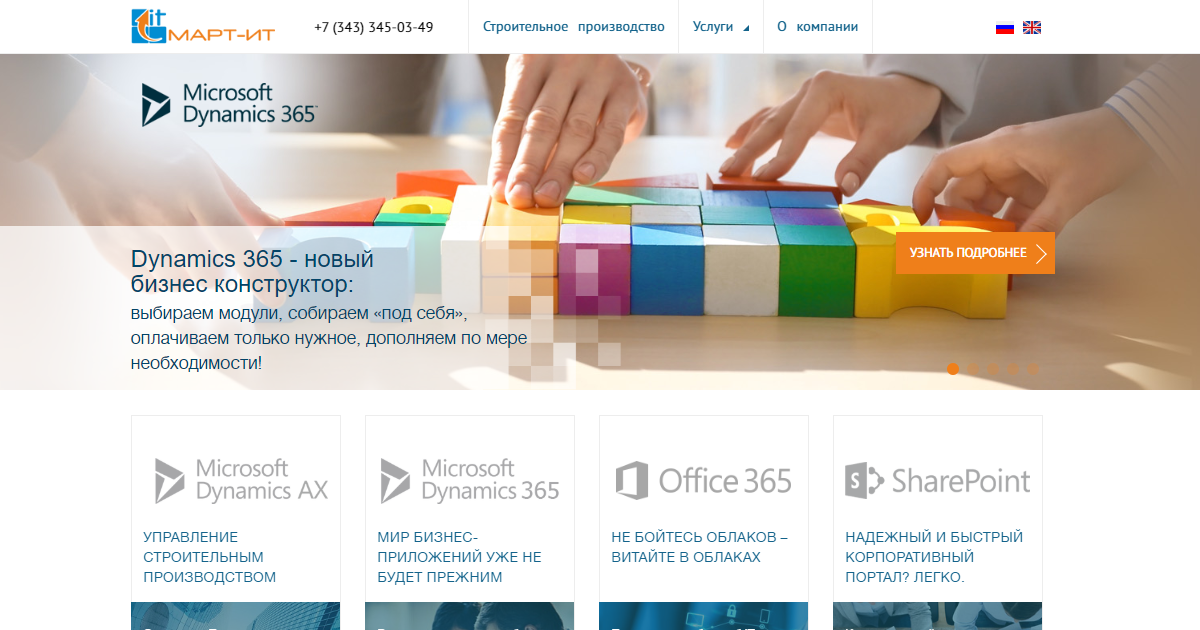The height and width of the screenshot is (630, 1200).
Task: Select the third carousel slide dot
Action: click(993, 369)
